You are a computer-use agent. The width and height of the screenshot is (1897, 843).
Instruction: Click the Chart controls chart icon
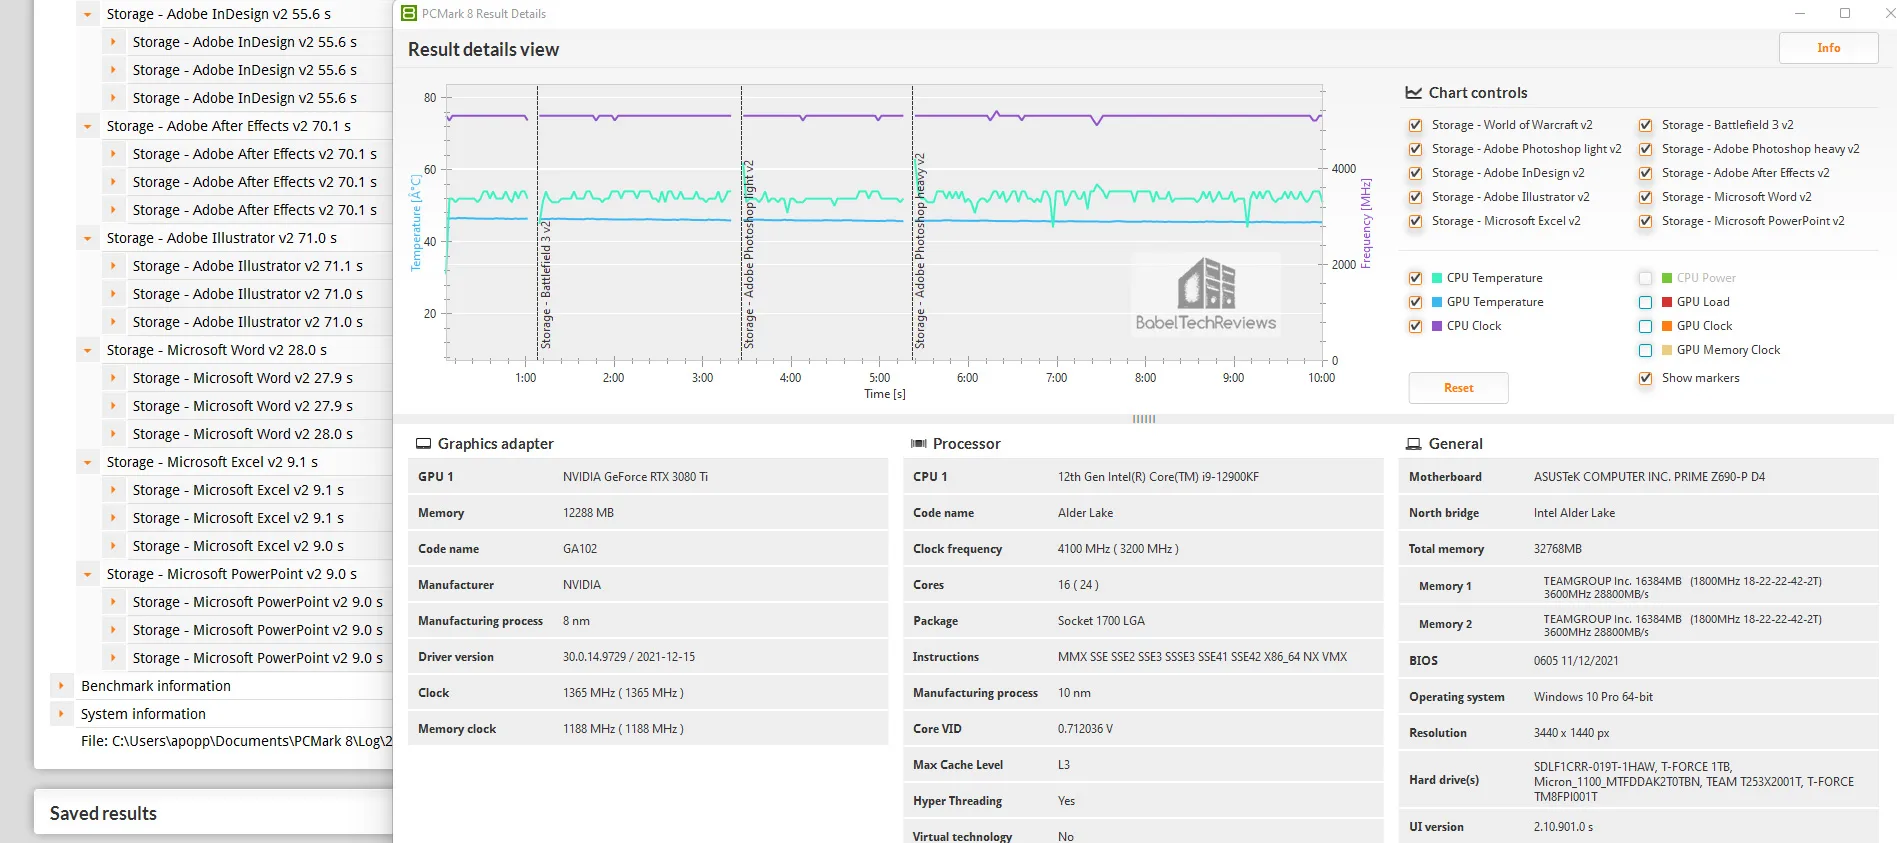coord(1413,92)
